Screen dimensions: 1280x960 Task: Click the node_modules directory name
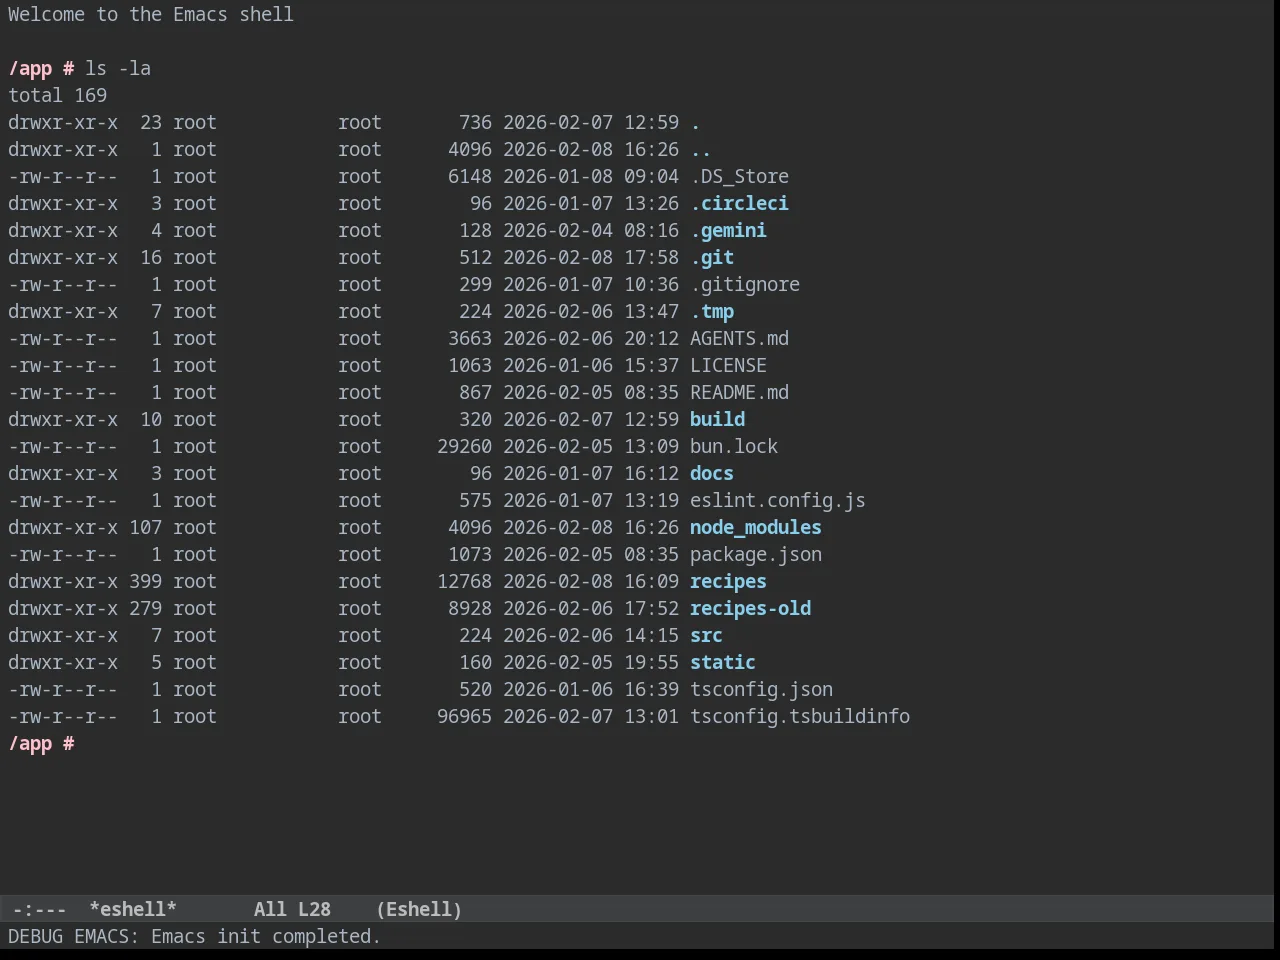(x=756, y=527)
